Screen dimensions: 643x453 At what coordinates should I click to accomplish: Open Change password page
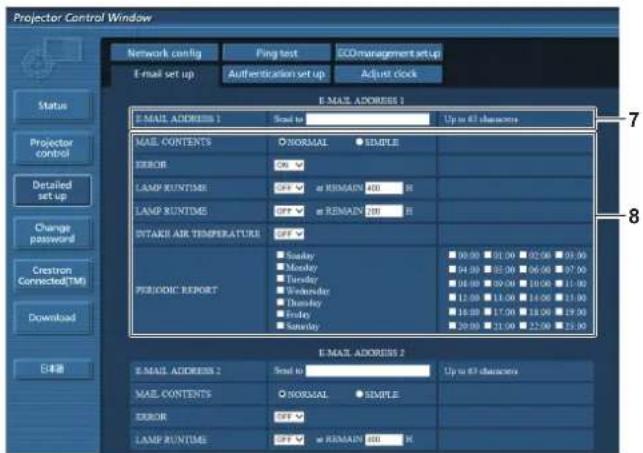pos(52,233)
